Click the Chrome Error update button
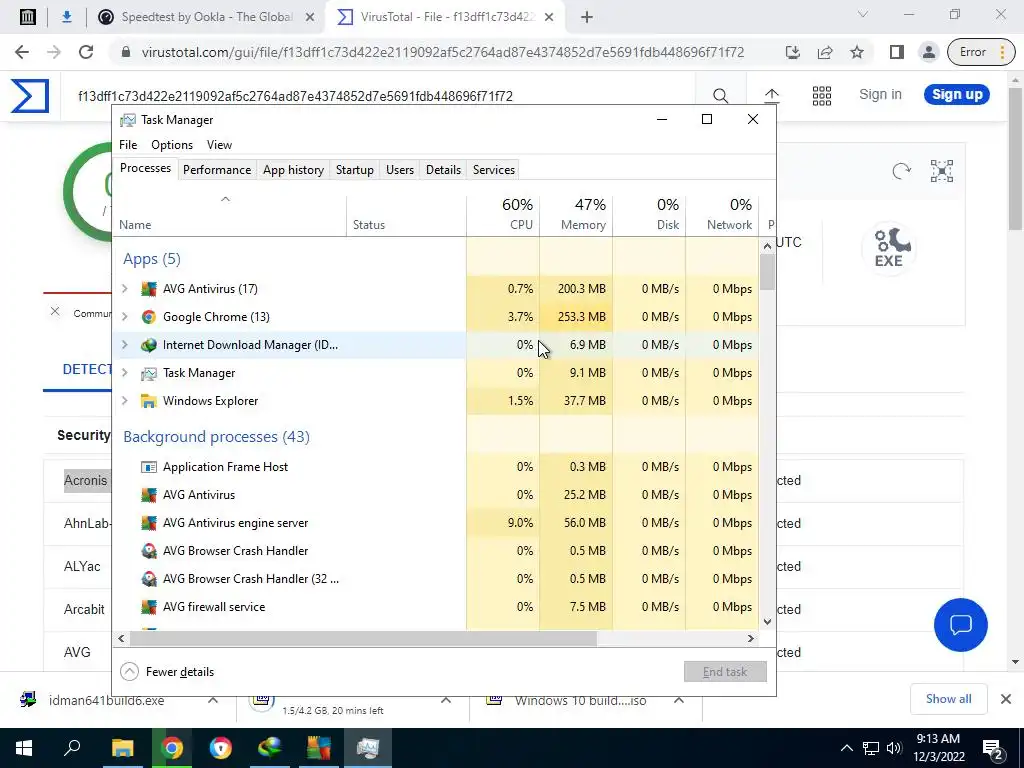 (x=982, y=52)
